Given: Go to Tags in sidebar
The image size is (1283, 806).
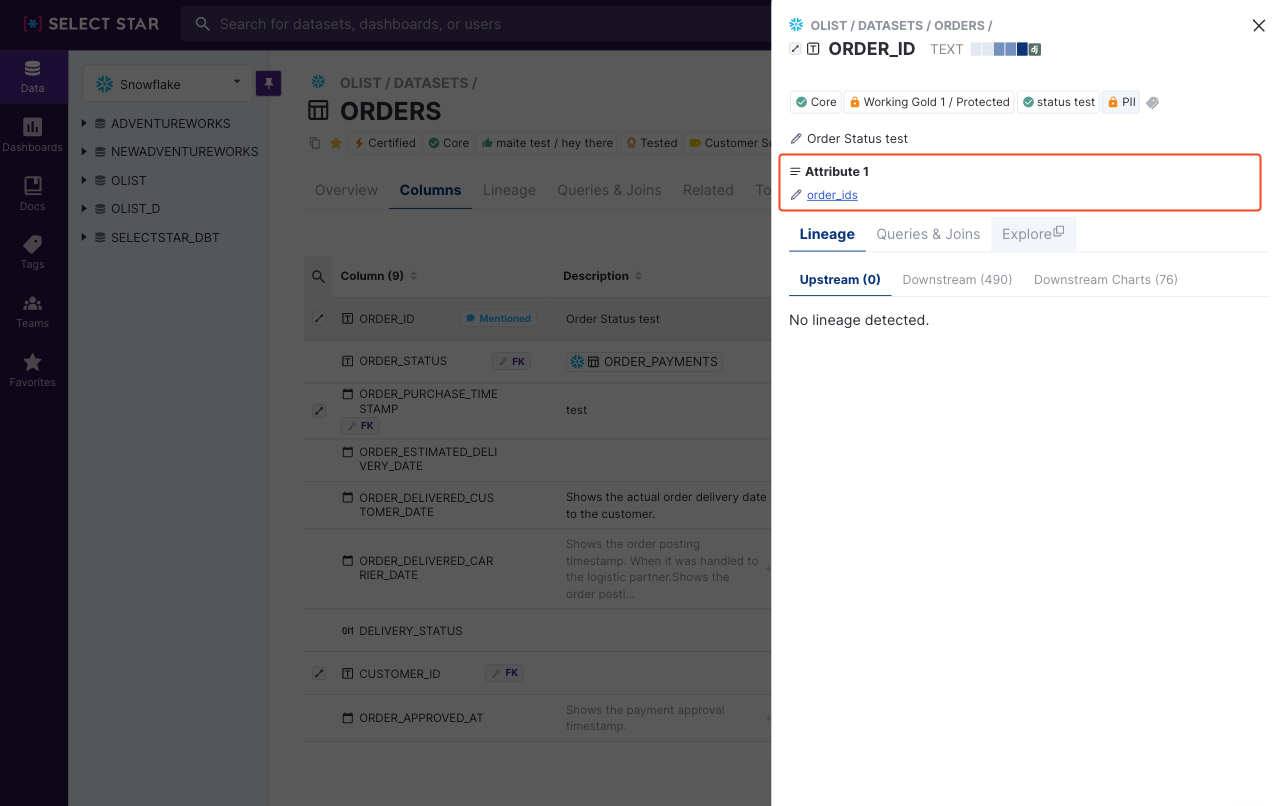Looking at the screenshot, I should pyautogui.click(x=32, y=252).
